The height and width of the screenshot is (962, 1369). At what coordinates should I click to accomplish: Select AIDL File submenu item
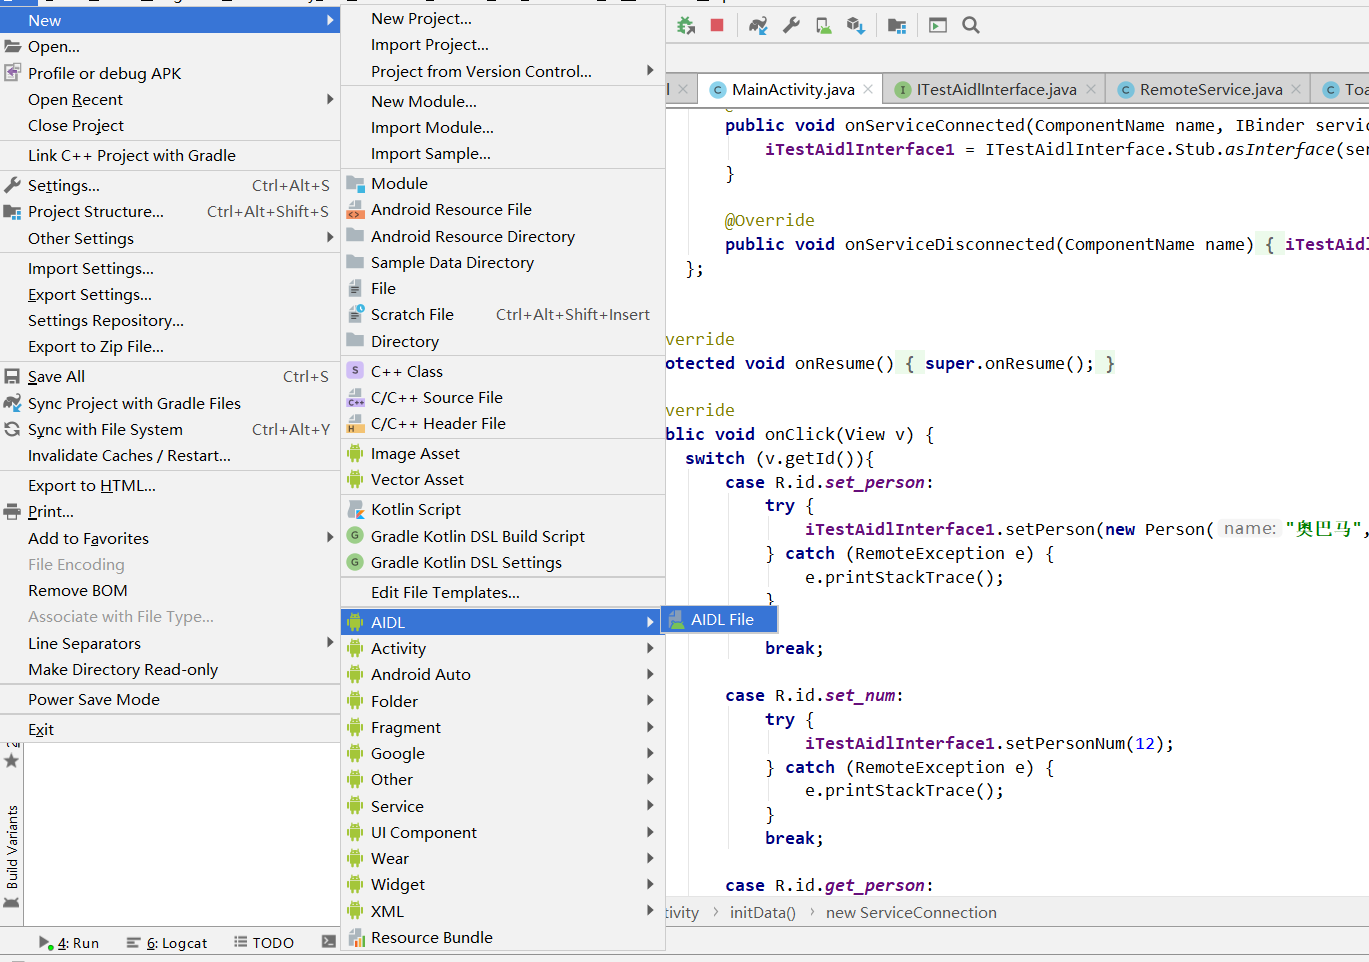pyautogui.click(x=720, y=620)
